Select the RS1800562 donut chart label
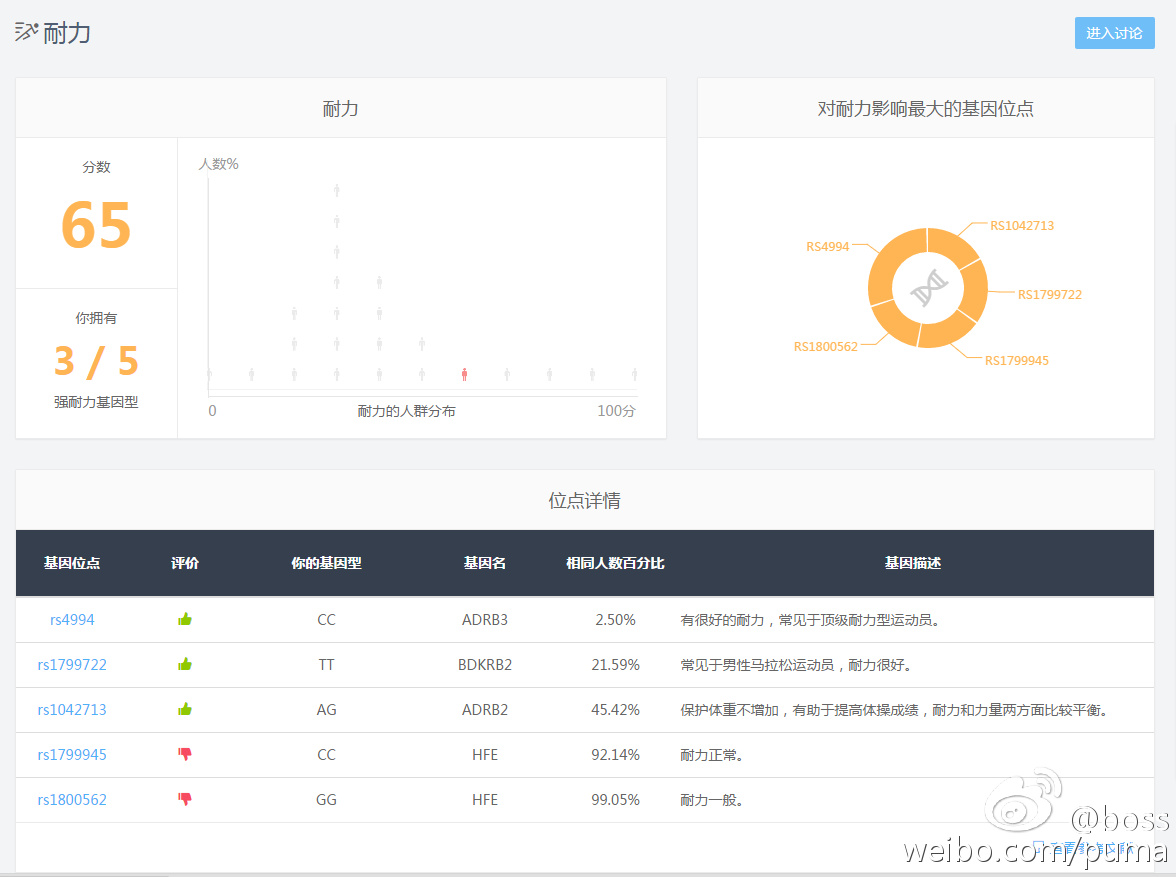The image size is (1176, 877). 826,347
